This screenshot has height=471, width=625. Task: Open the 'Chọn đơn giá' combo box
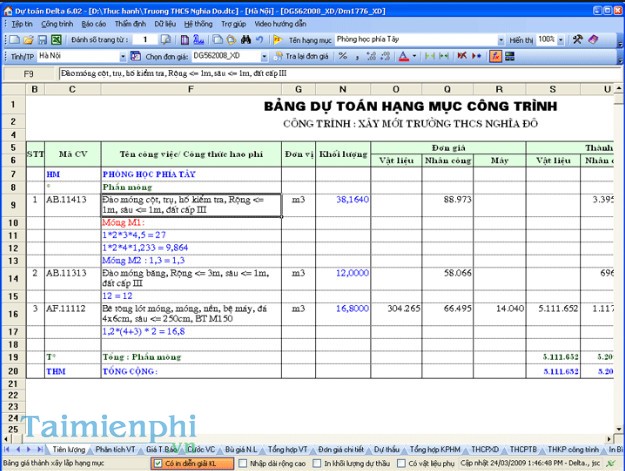pyautogui.click(x=264, y=56)
